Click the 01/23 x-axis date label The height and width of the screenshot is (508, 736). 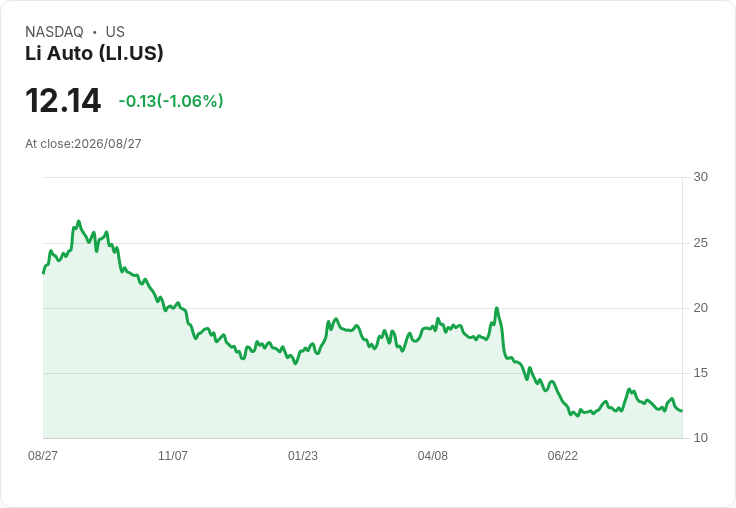click(303, 455)
